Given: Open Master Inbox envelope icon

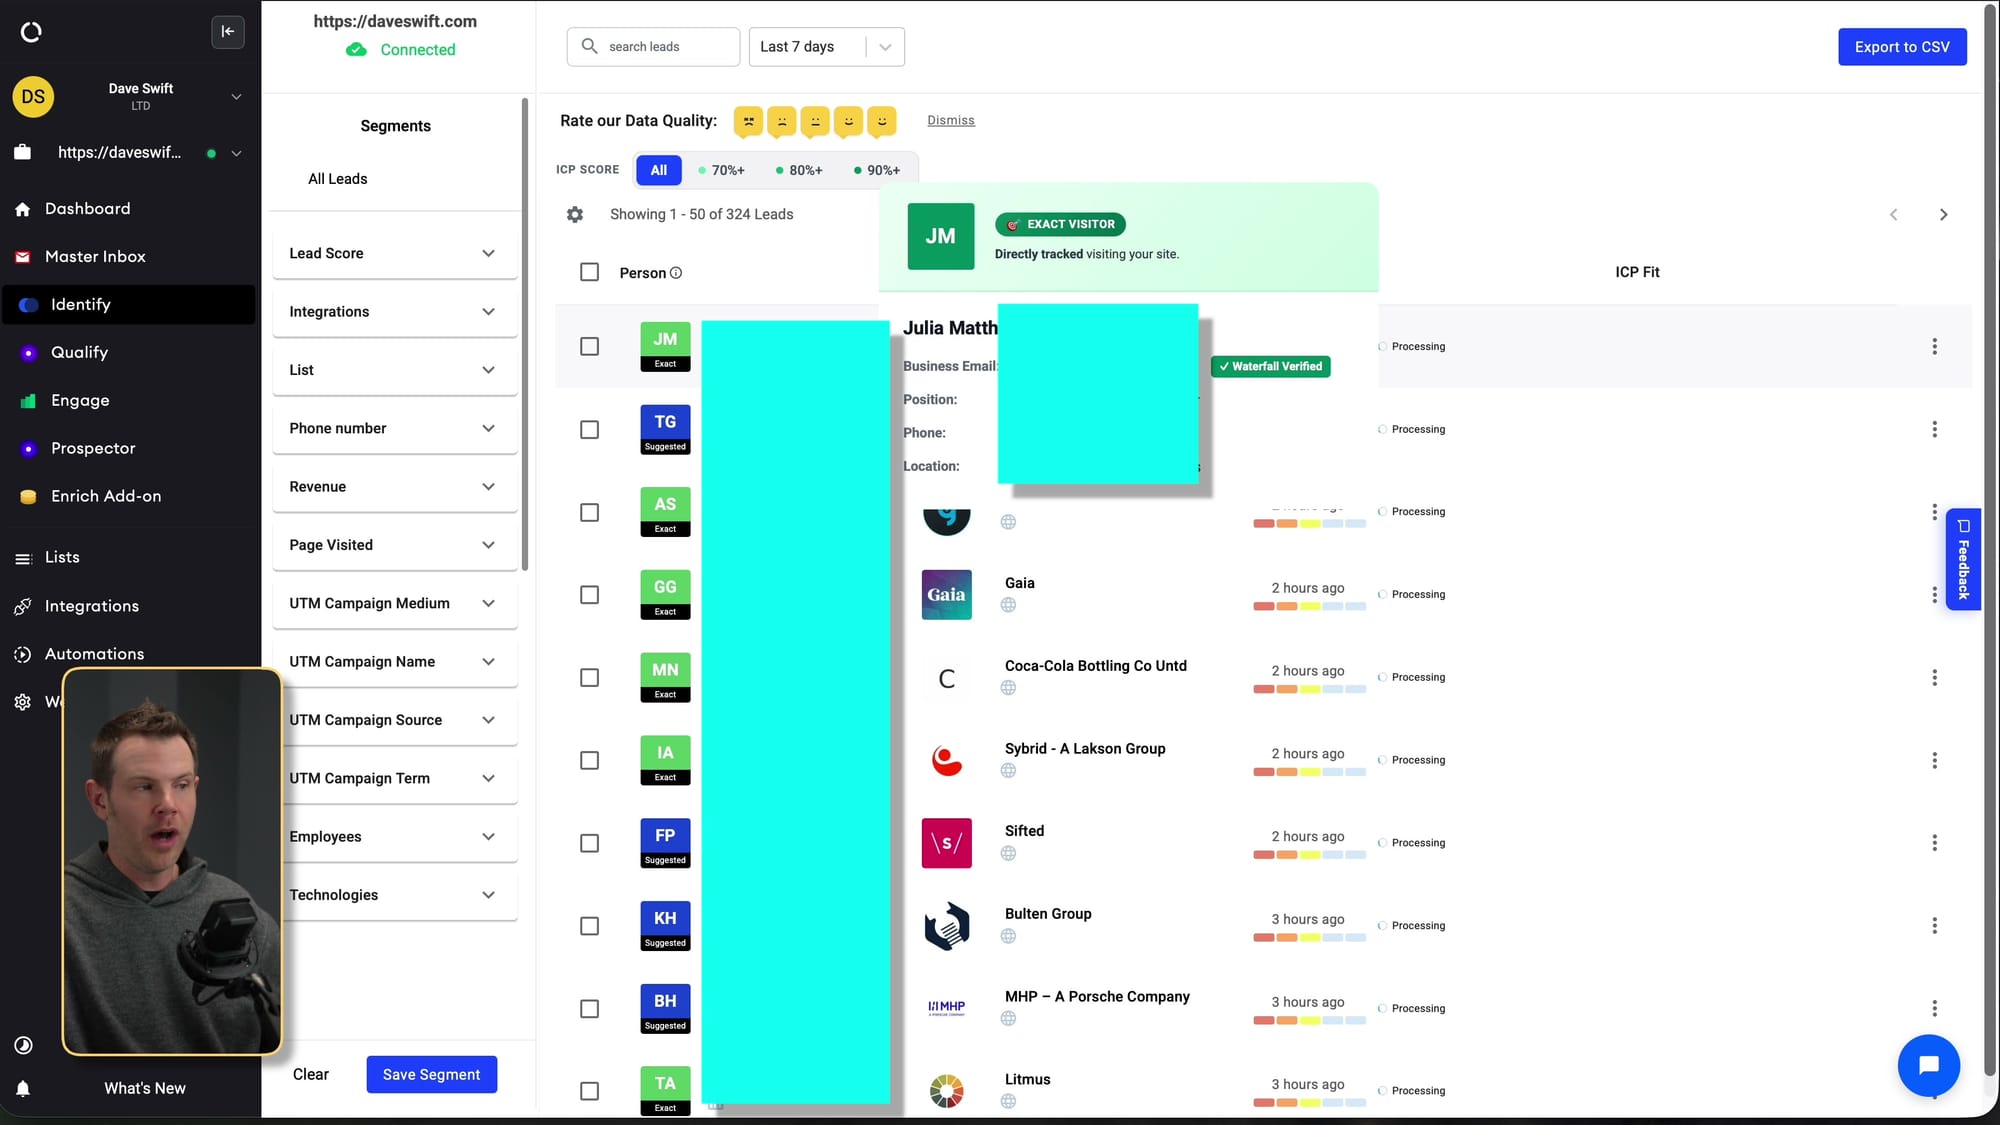Looking at the screenshot, I should pos(23,257).
